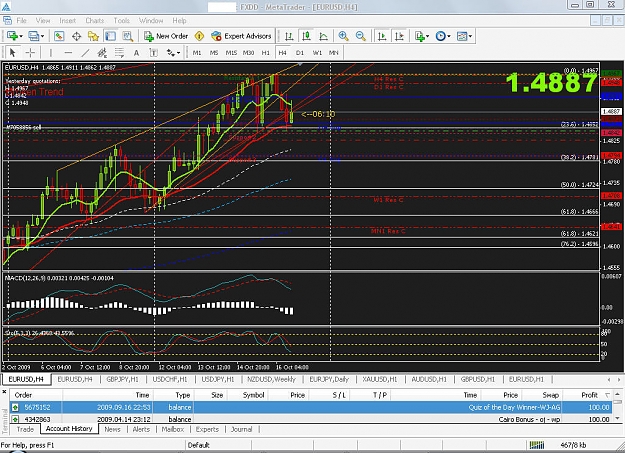Screen dimensions: 625x453
Task: Select the Vertical Line drawing tool
Action: [x=51, y=53]
